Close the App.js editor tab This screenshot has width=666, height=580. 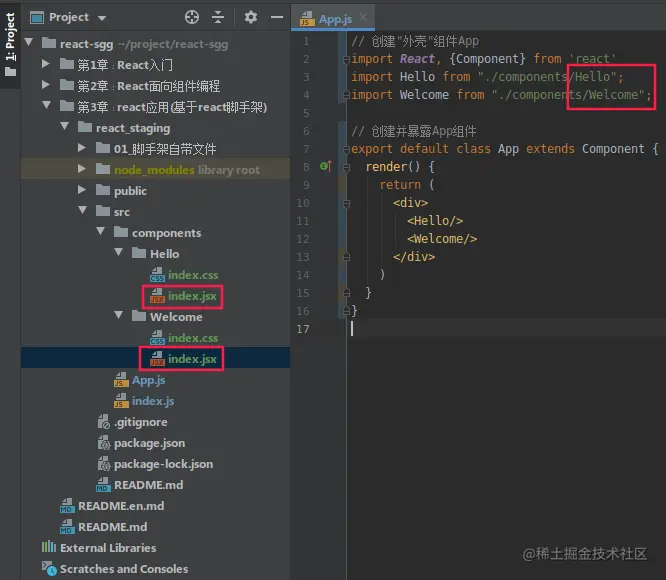(363, 17)
